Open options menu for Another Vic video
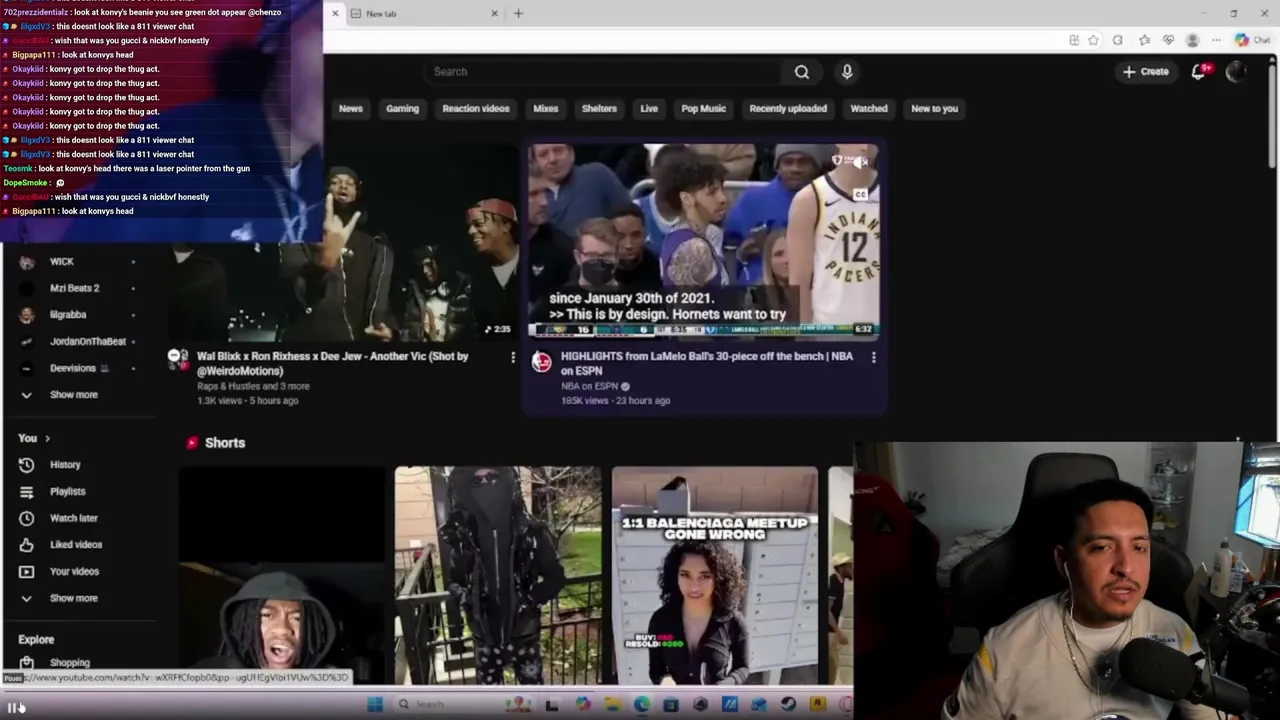Viewport: 1280px width, 720px height. [x=513, y=357]
